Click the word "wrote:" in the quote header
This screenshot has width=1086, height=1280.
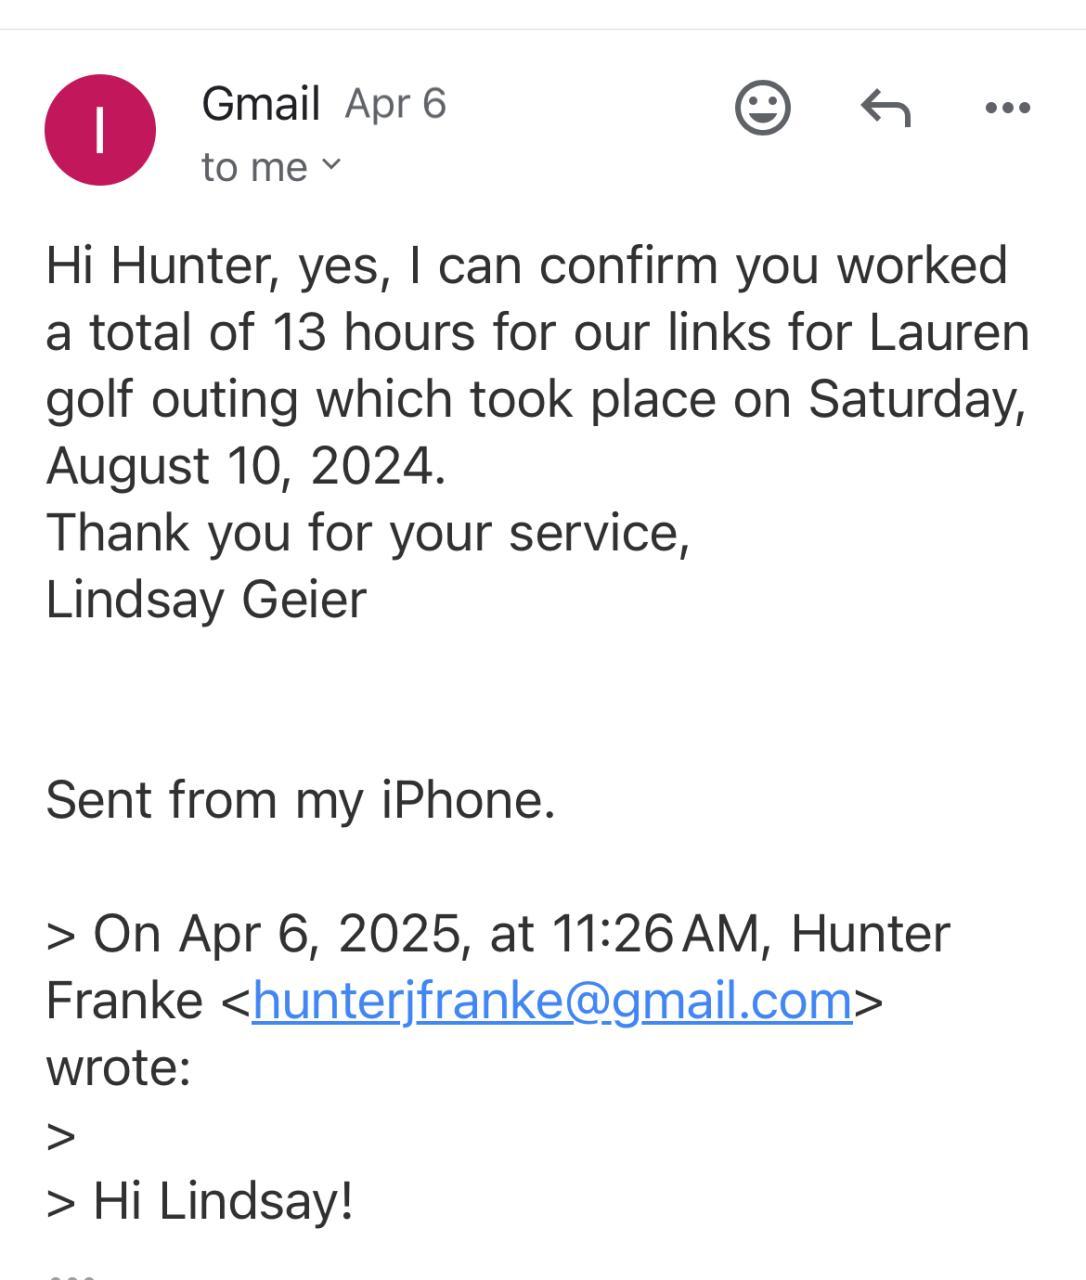pos(118,1067)
